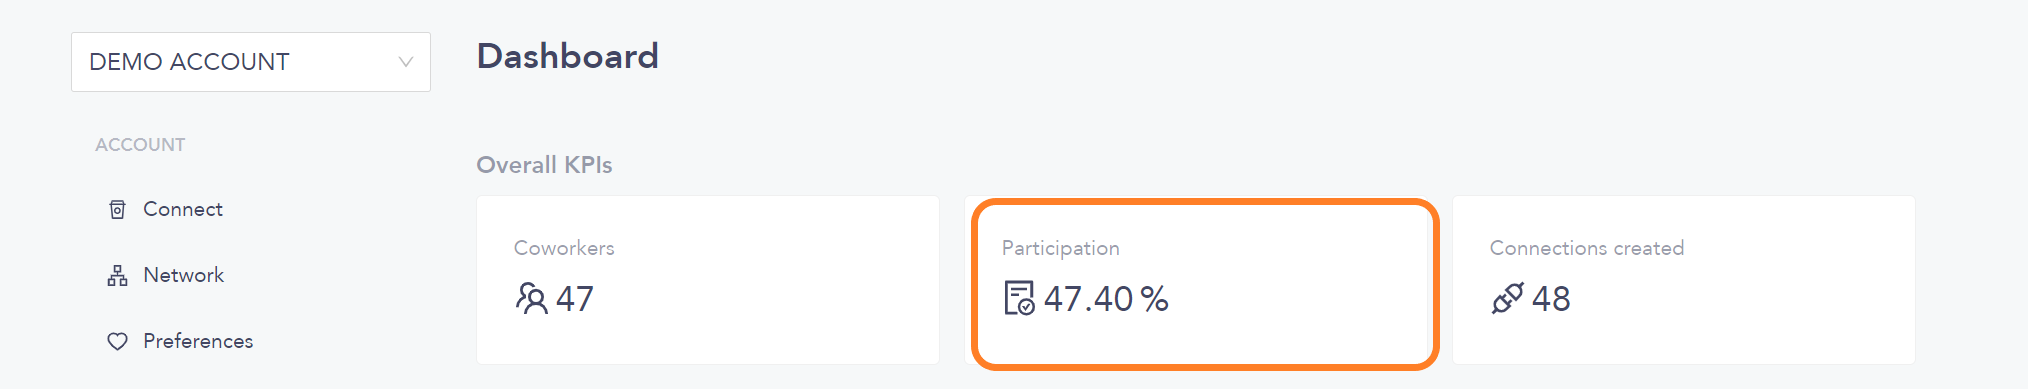Click the connections count 48
The image size is (2028, 389).
coord(1551,298)
